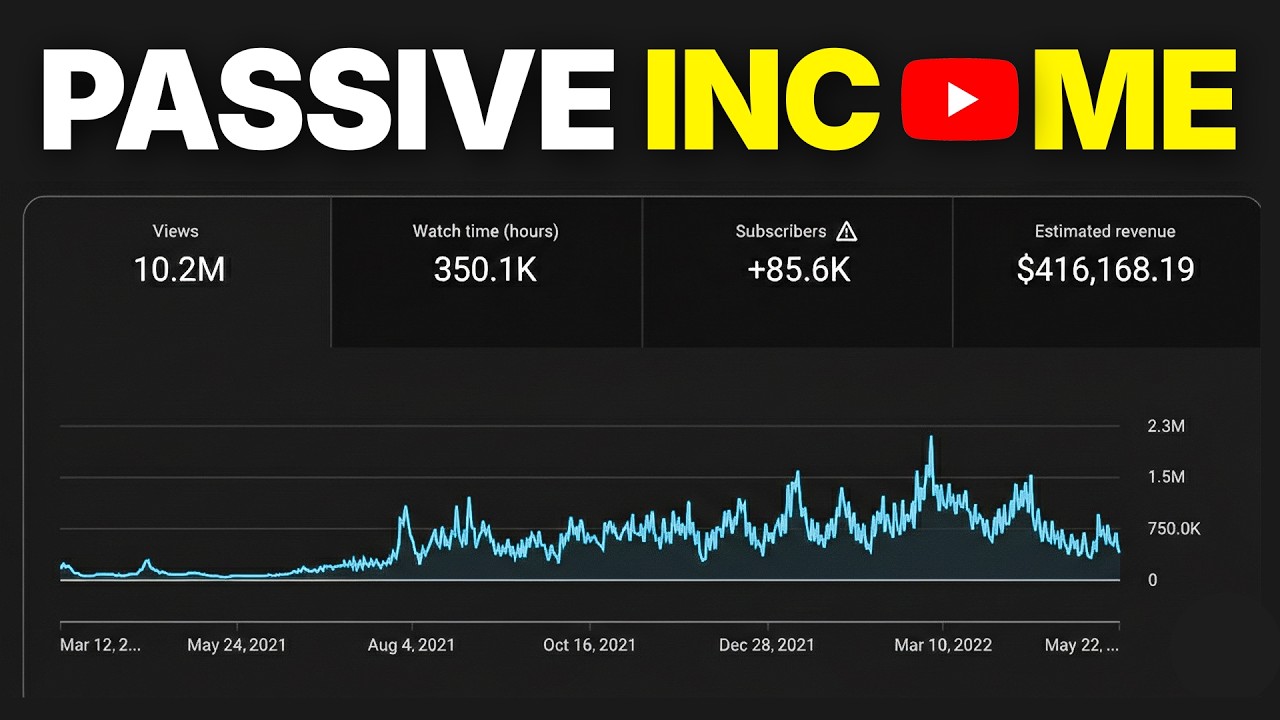This screenshot has height=720, width=1280.
Task: Click the Aug 4, 2021 axis date
Action: coord(411,645)
